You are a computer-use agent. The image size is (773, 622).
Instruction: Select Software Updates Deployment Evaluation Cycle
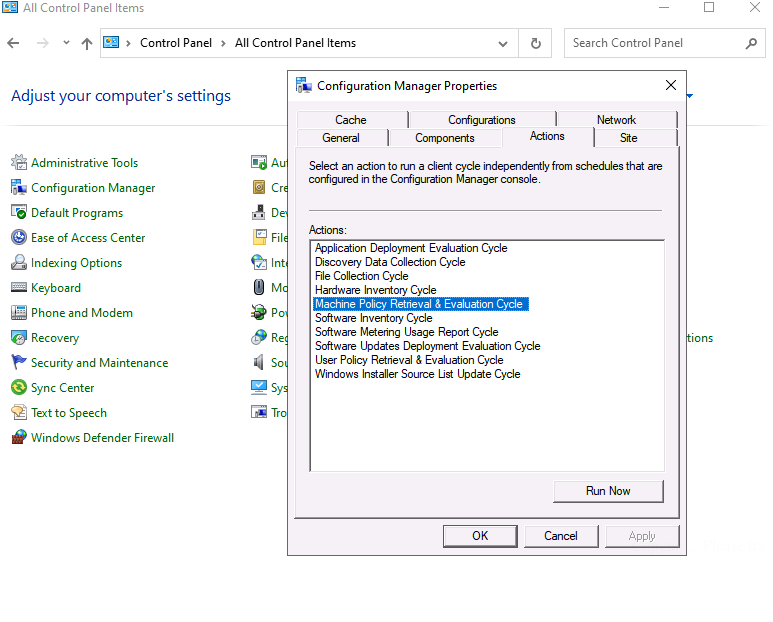[427, 346]
